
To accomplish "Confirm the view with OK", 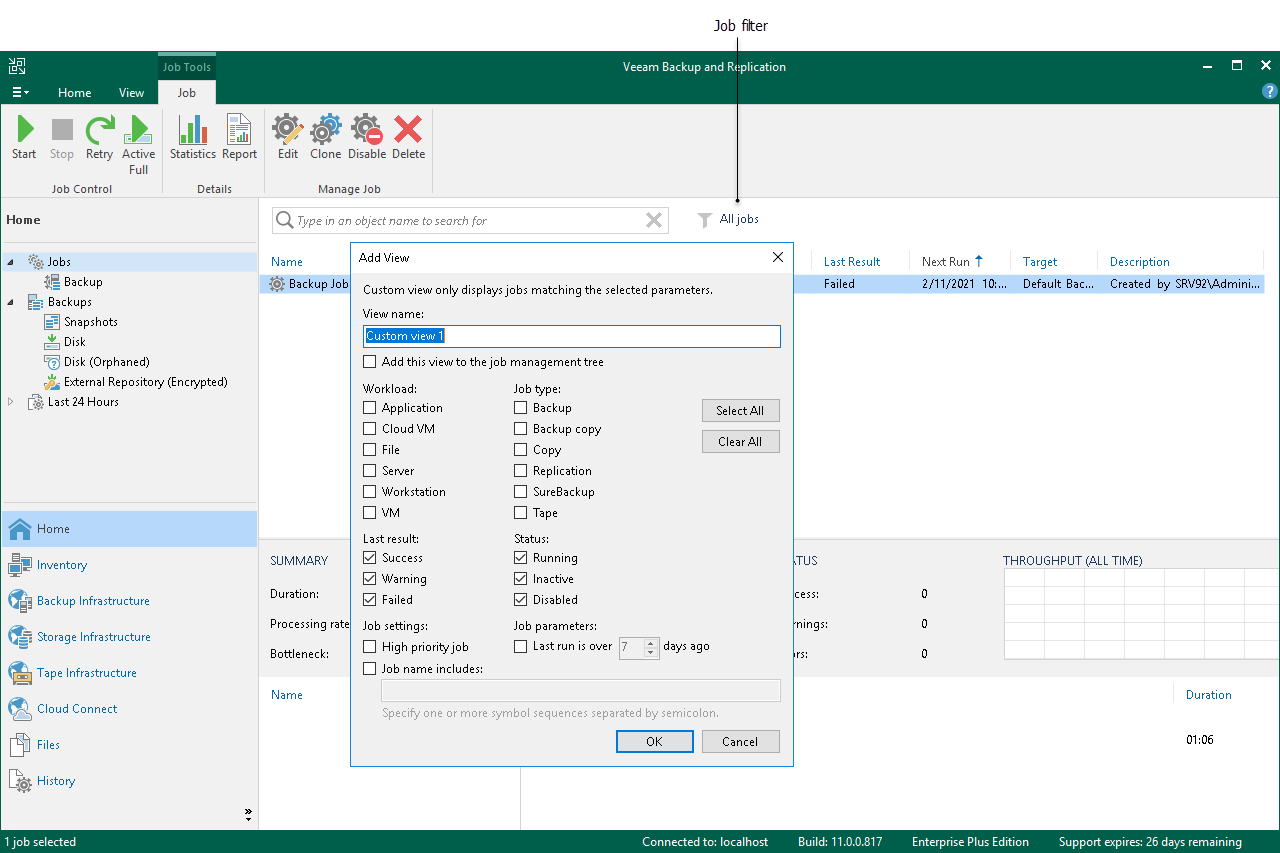I will (655, 742).
